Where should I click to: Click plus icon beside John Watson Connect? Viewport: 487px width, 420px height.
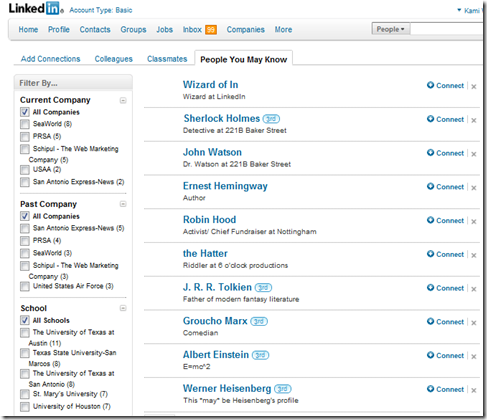click(x=430, y=153)
